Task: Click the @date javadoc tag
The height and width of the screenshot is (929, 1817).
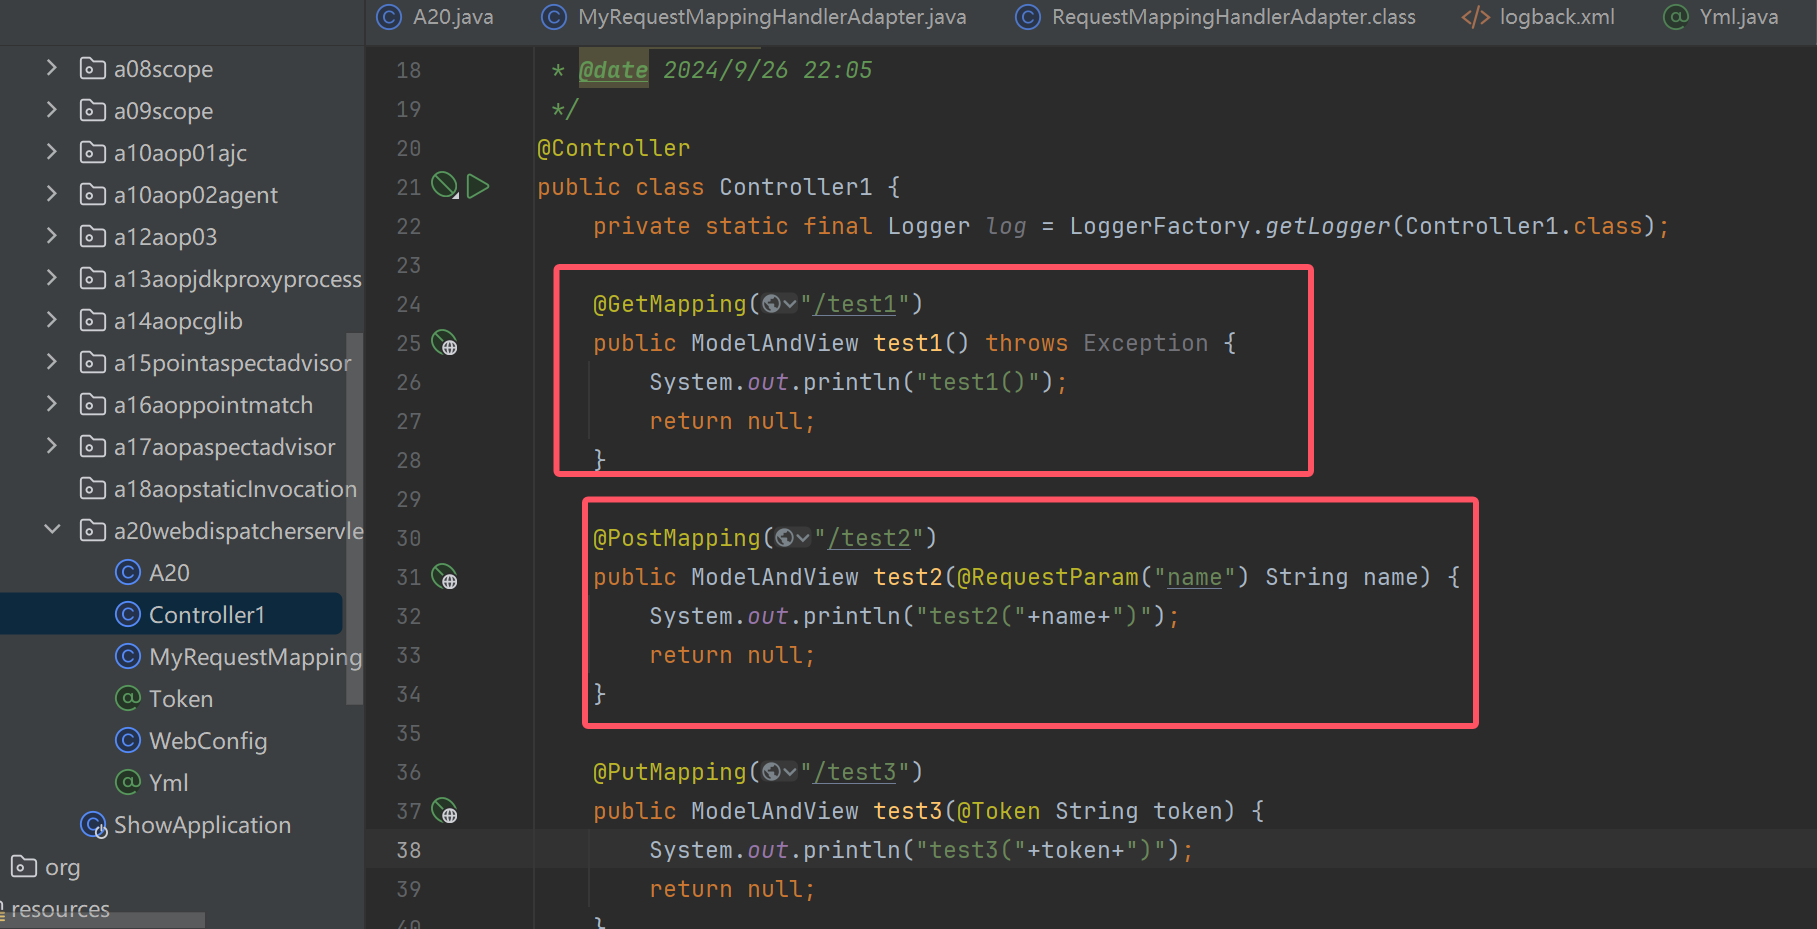Action: 613,70
